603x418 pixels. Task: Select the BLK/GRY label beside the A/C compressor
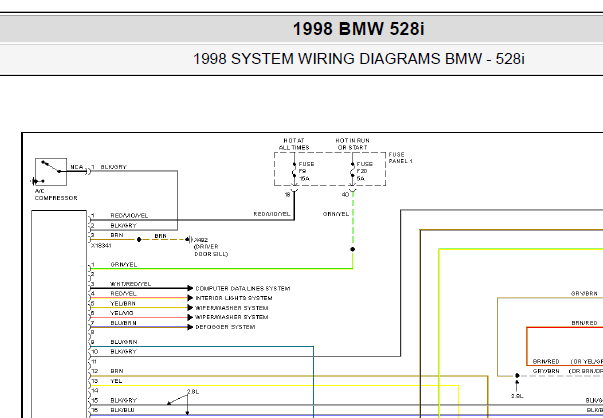coord(113,167)
